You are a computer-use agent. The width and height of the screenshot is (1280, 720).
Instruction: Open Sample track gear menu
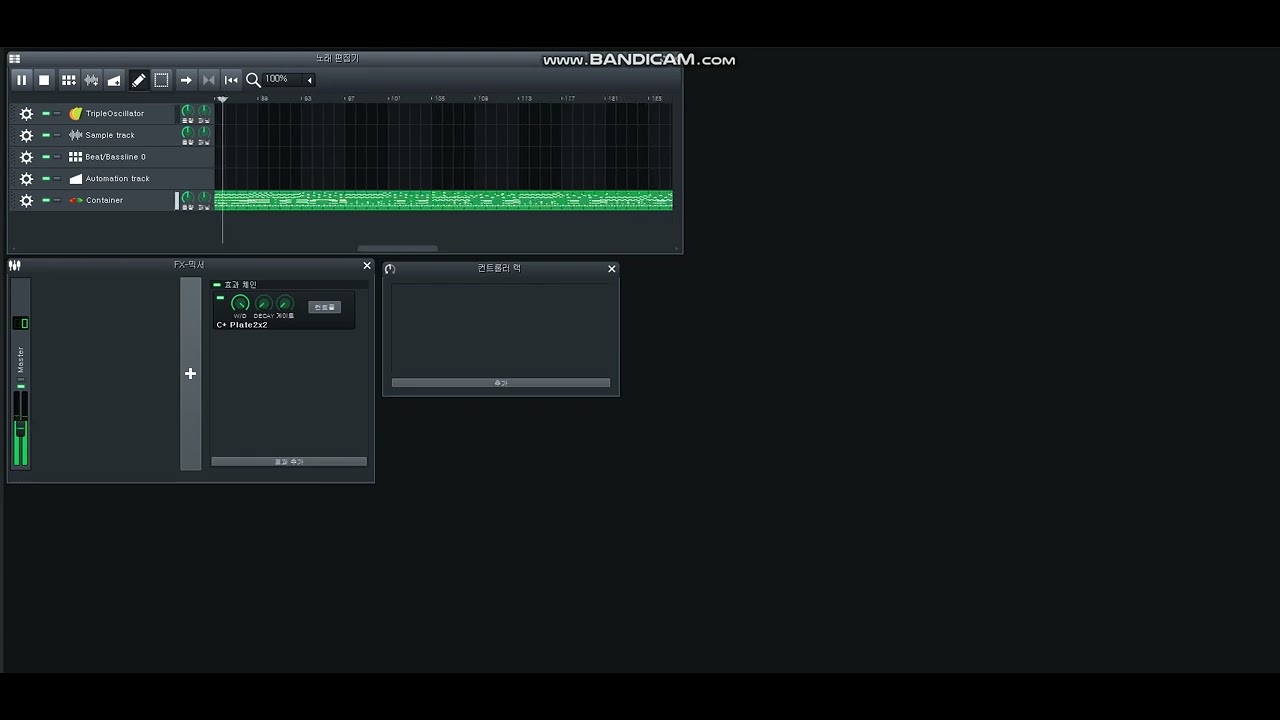tap(26, 135)
